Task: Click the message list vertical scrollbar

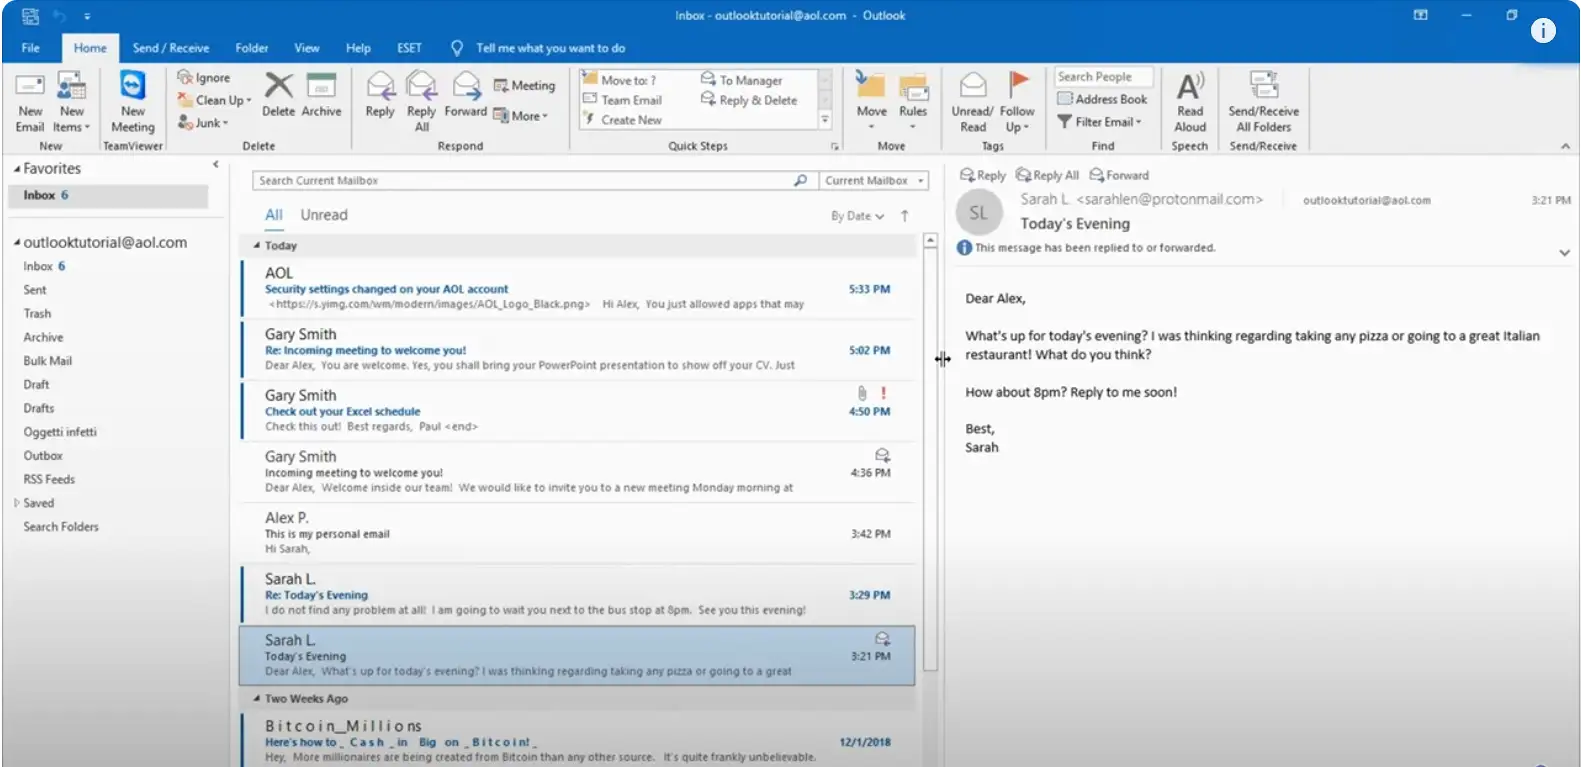Action: coord(930,450)
